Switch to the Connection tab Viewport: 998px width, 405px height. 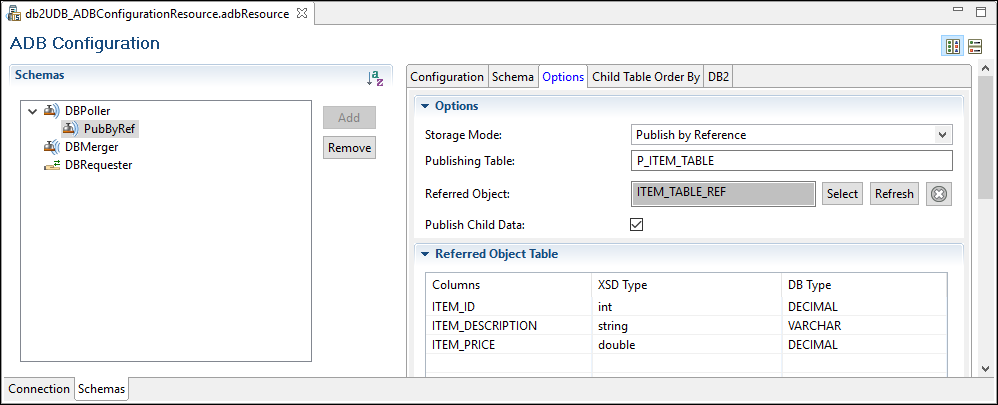click(x=39, y=389)
